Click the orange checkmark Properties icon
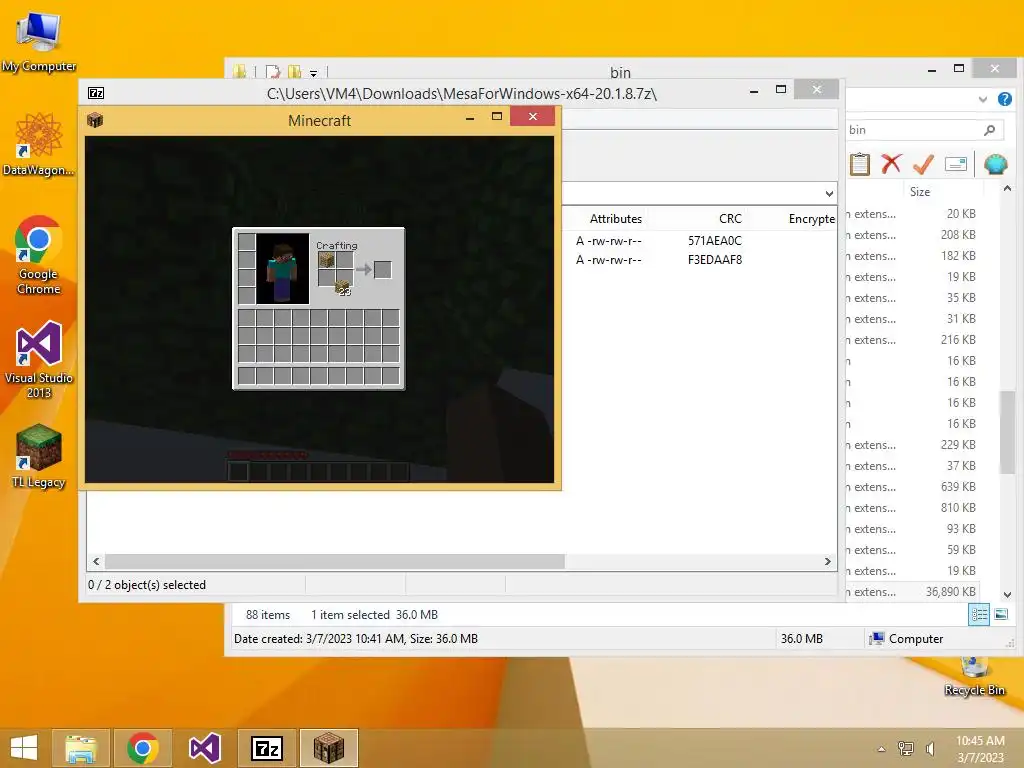The width and height of the screenshot is (1024, 768). point(923,164)
